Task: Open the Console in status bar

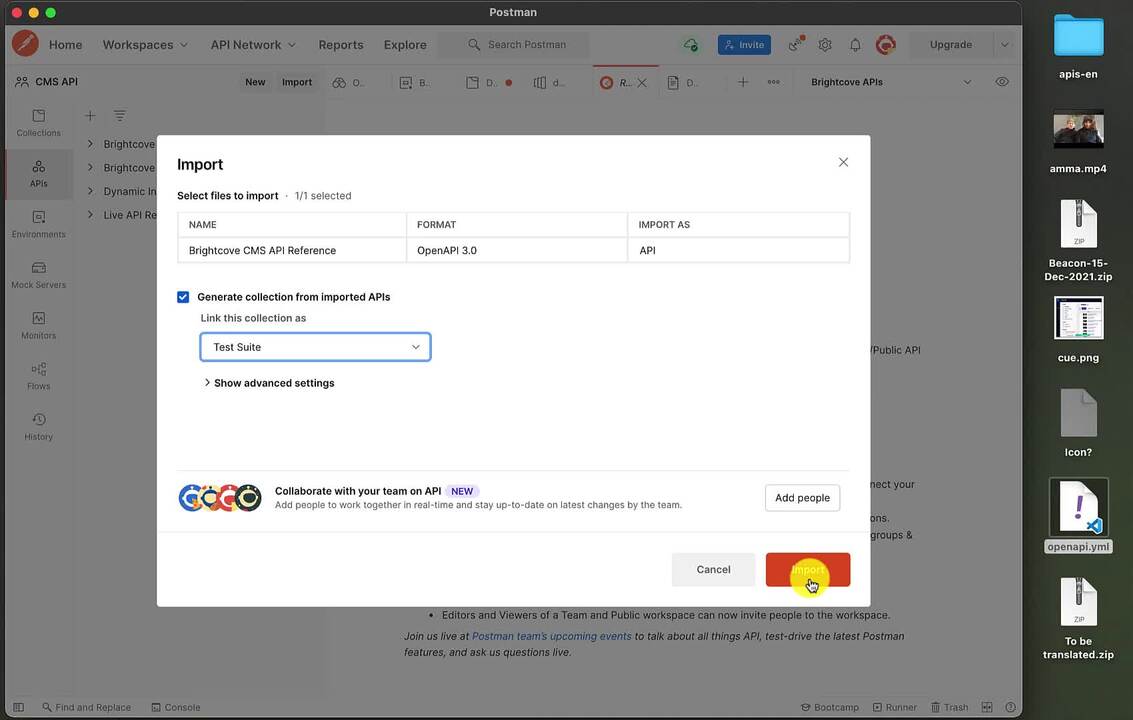Action: point(176,707)
